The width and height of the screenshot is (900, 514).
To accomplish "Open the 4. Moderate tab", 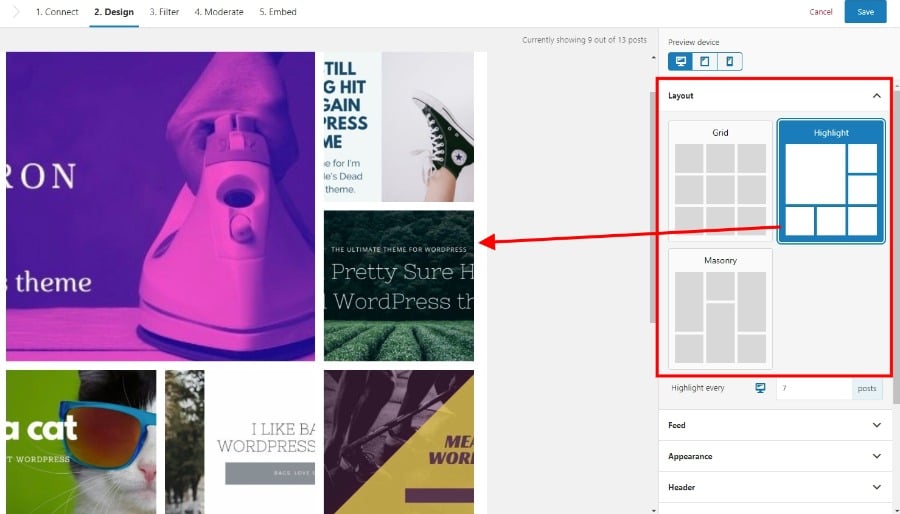I will [x=219, y=12].
